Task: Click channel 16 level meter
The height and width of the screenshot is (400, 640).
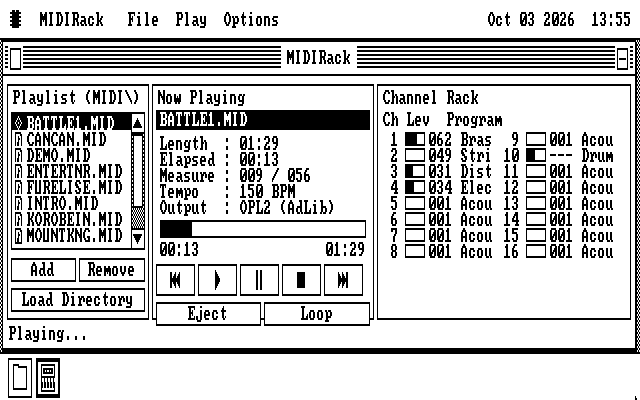Action: click(536, 251)
